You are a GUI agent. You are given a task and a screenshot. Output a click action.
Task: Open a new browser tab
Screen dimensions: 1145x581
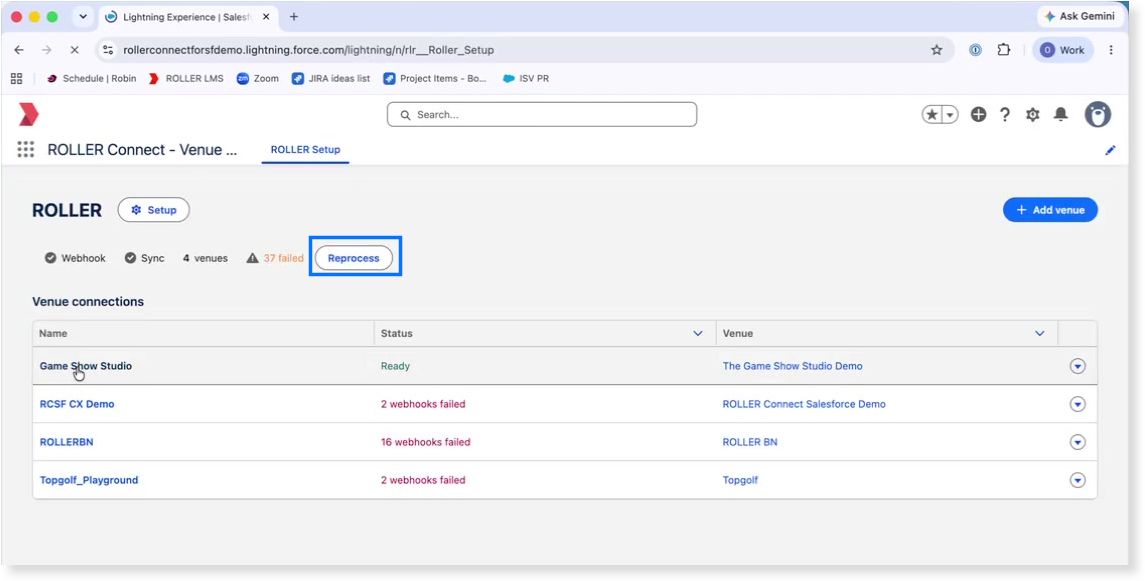tap(294, 17)
